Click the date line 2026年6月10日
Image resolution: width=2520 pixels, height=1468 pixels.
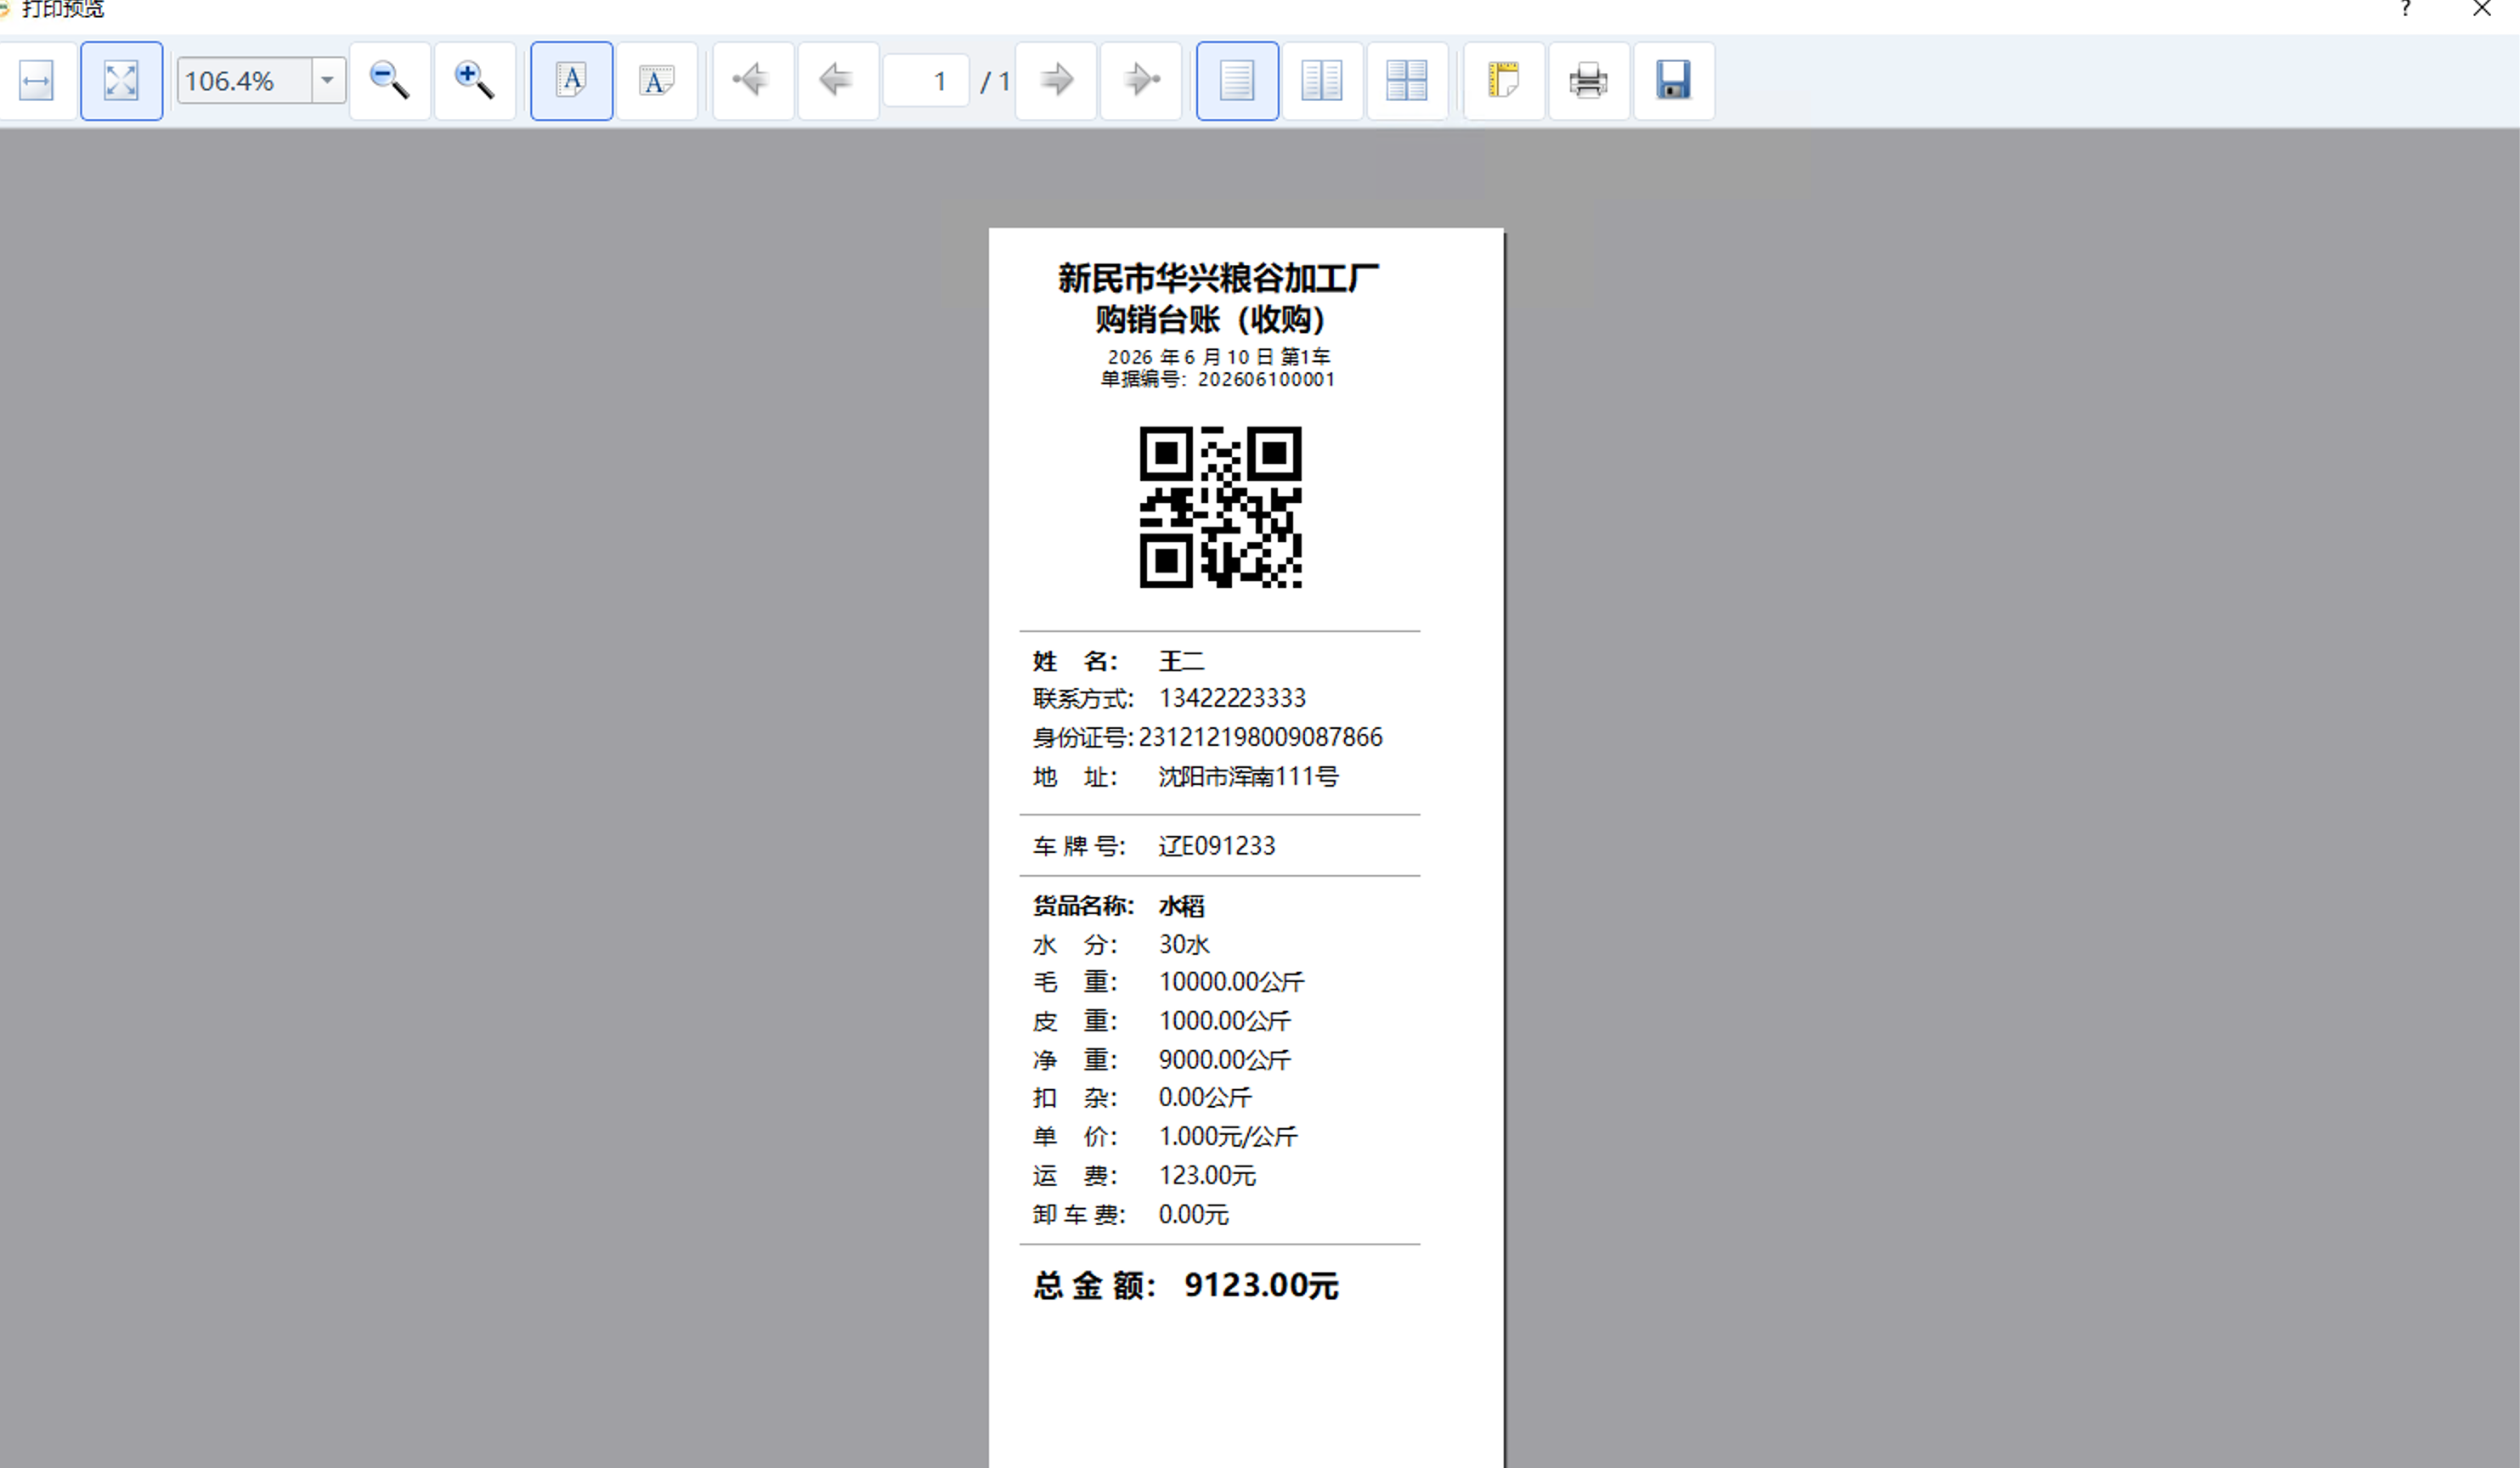tap(1190, 357)
